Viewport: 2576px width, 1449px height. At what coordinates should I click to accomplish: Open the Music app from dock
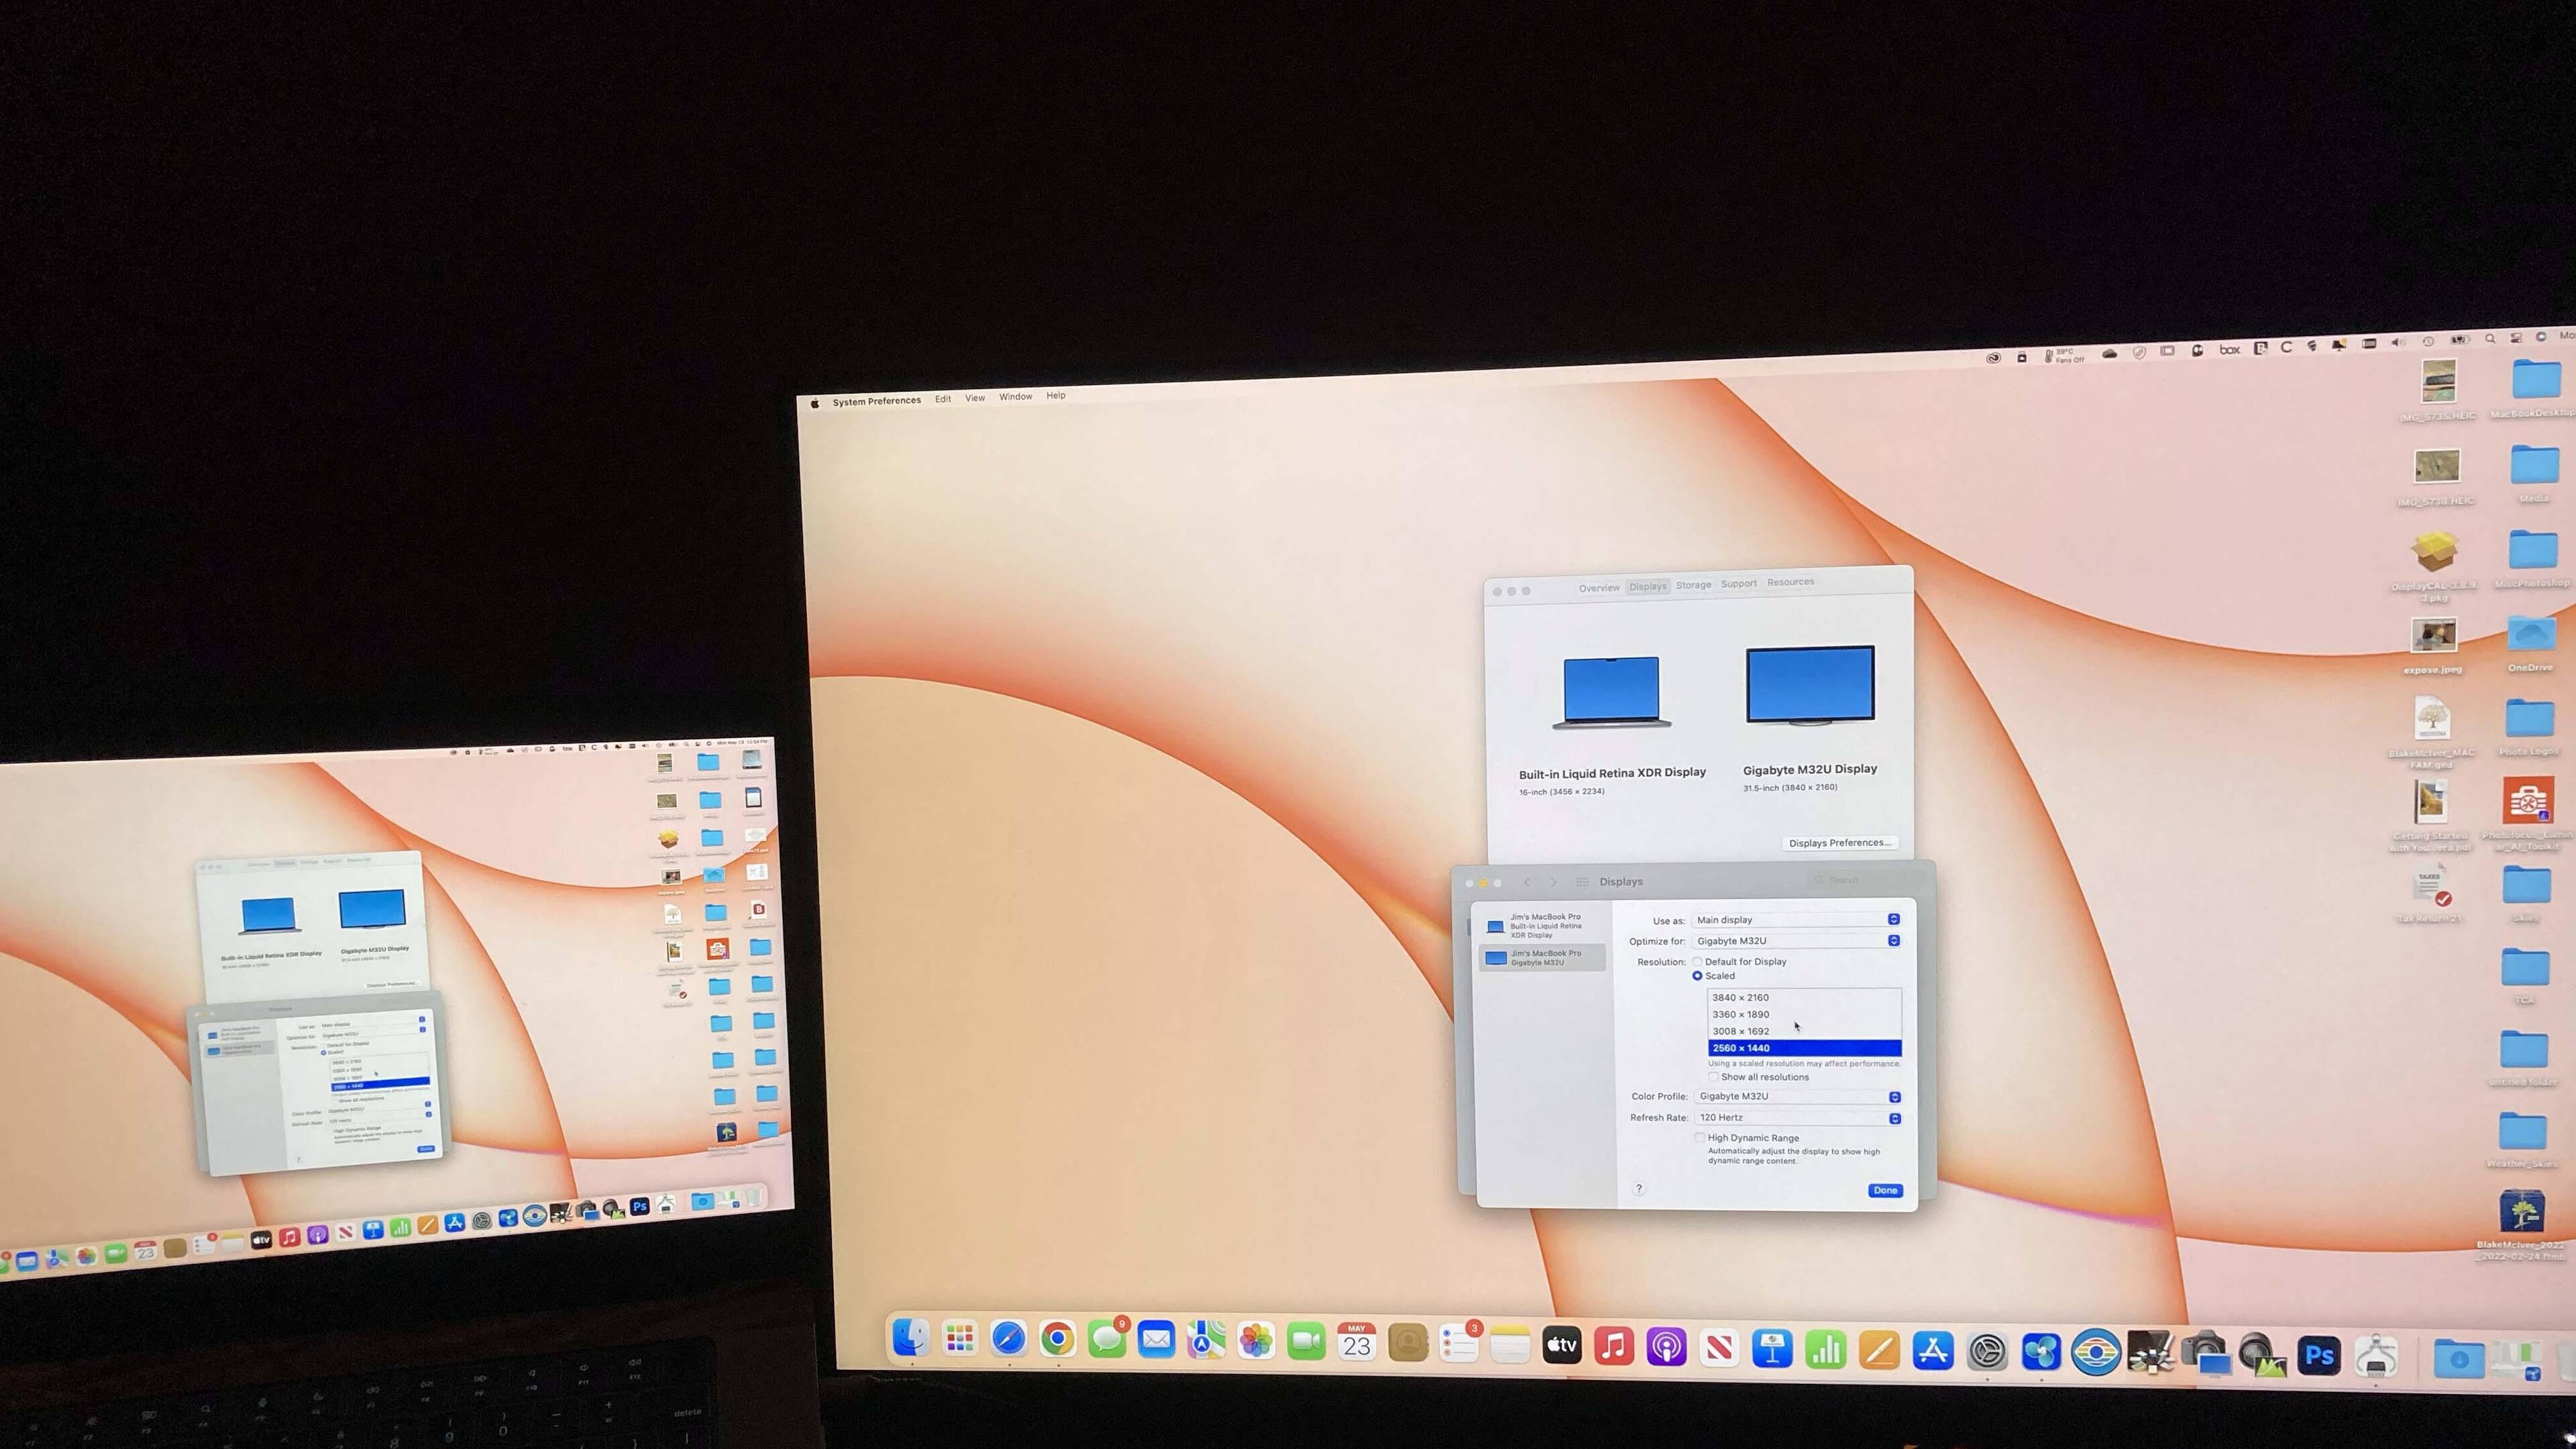tap(1613, 1346)
